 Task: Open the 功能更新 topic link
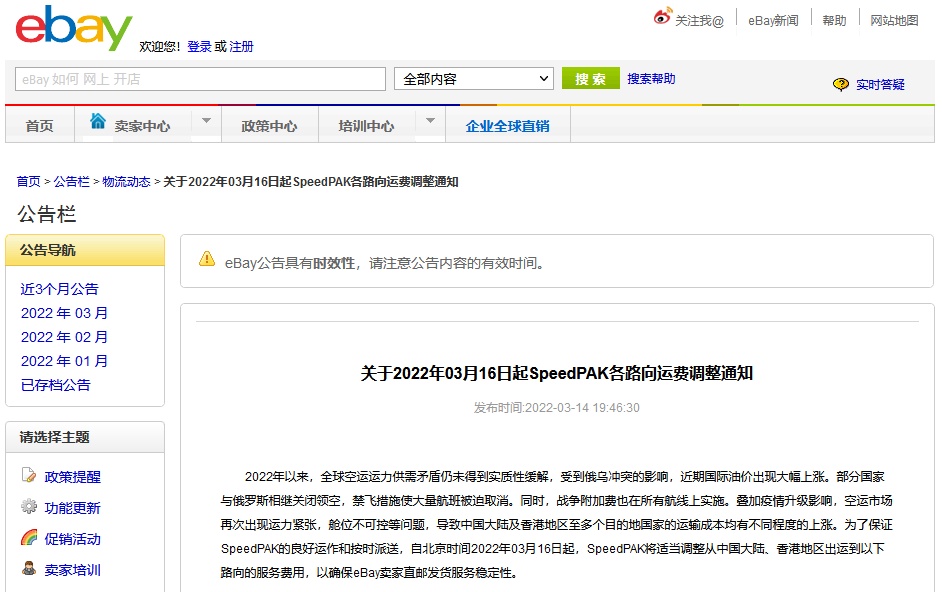point(73,508)
